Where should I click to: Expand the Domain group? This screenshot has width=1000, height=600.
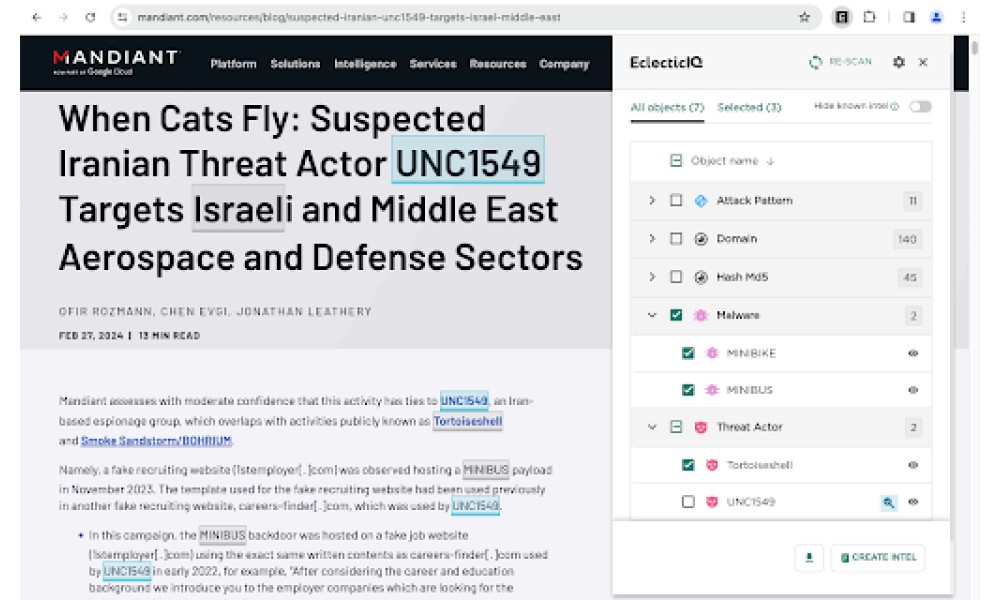pyautogui.click(x=652, y=239)
